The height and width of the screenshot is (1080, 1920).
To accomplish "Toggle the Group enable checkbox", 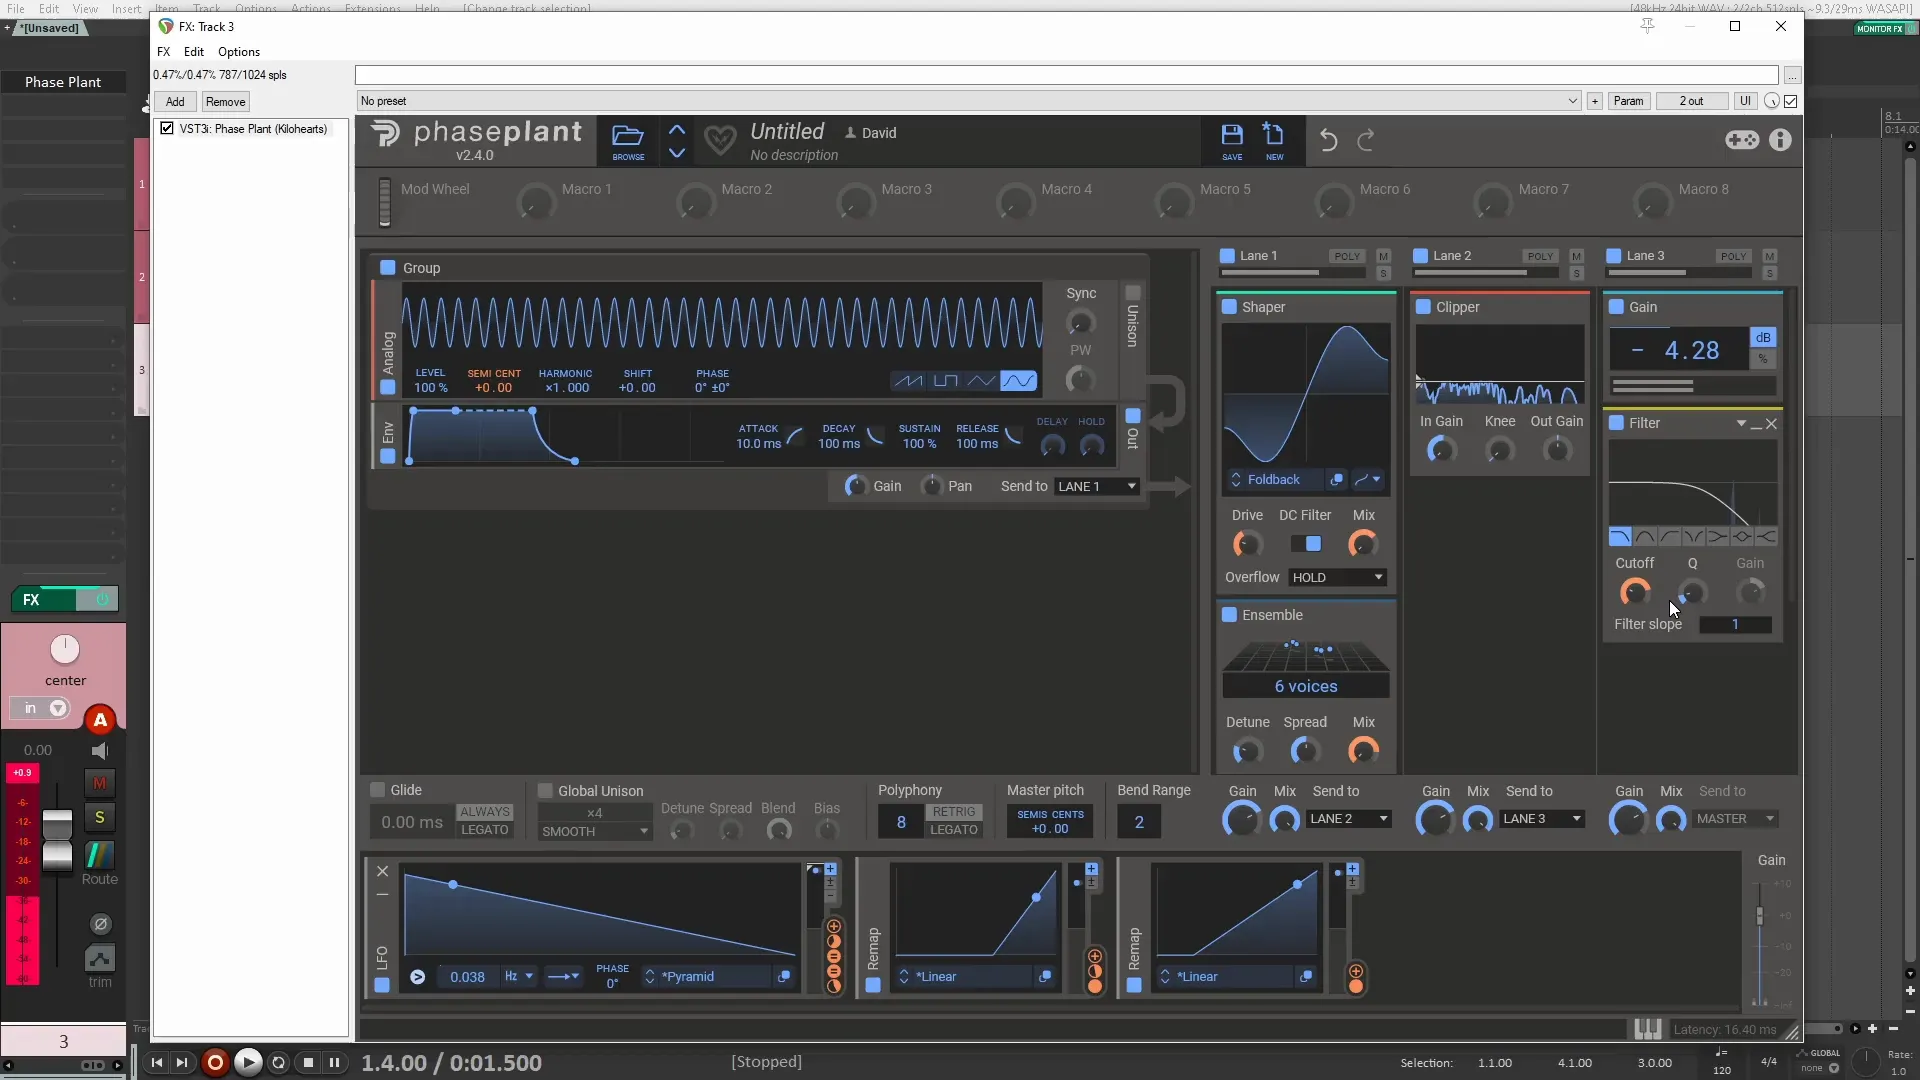I will (388, 268).
